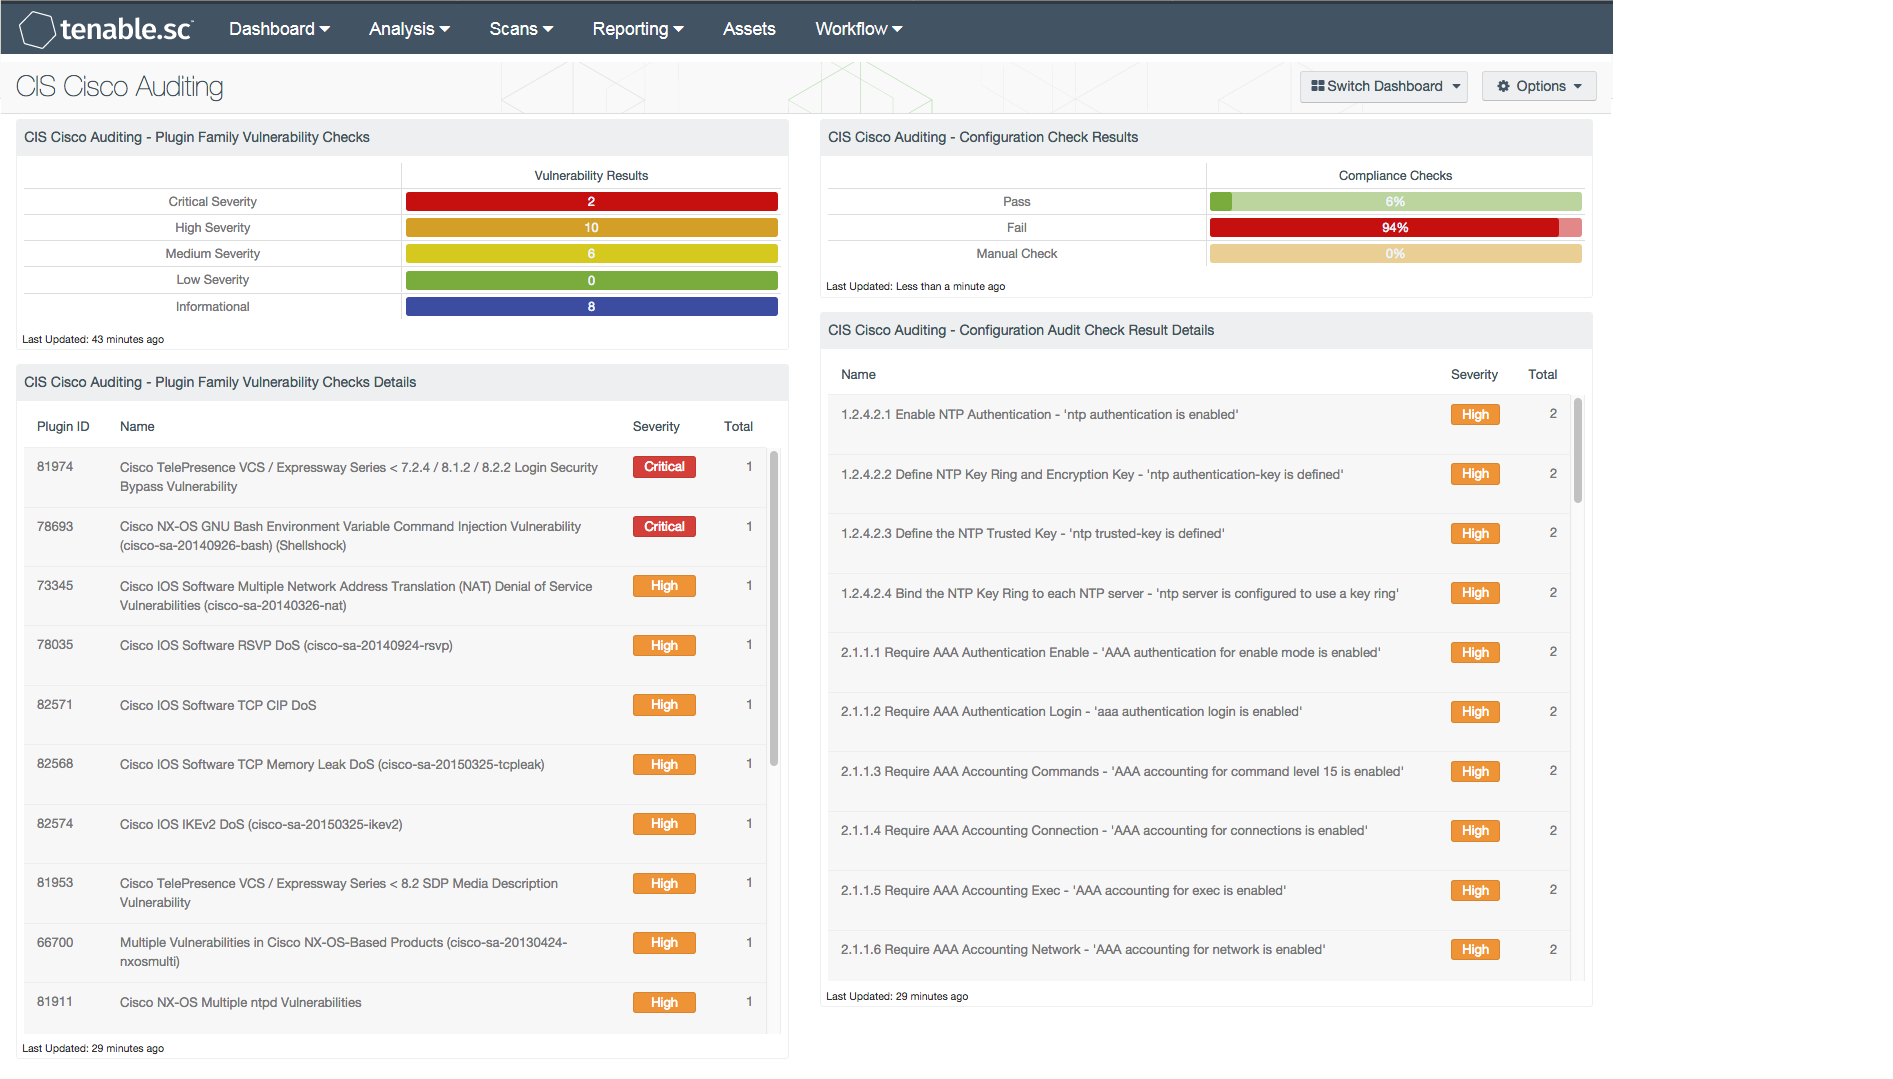Click the Severity header in vulnerability details
The image size is (1893, 1079).
(x=656, y=426)
